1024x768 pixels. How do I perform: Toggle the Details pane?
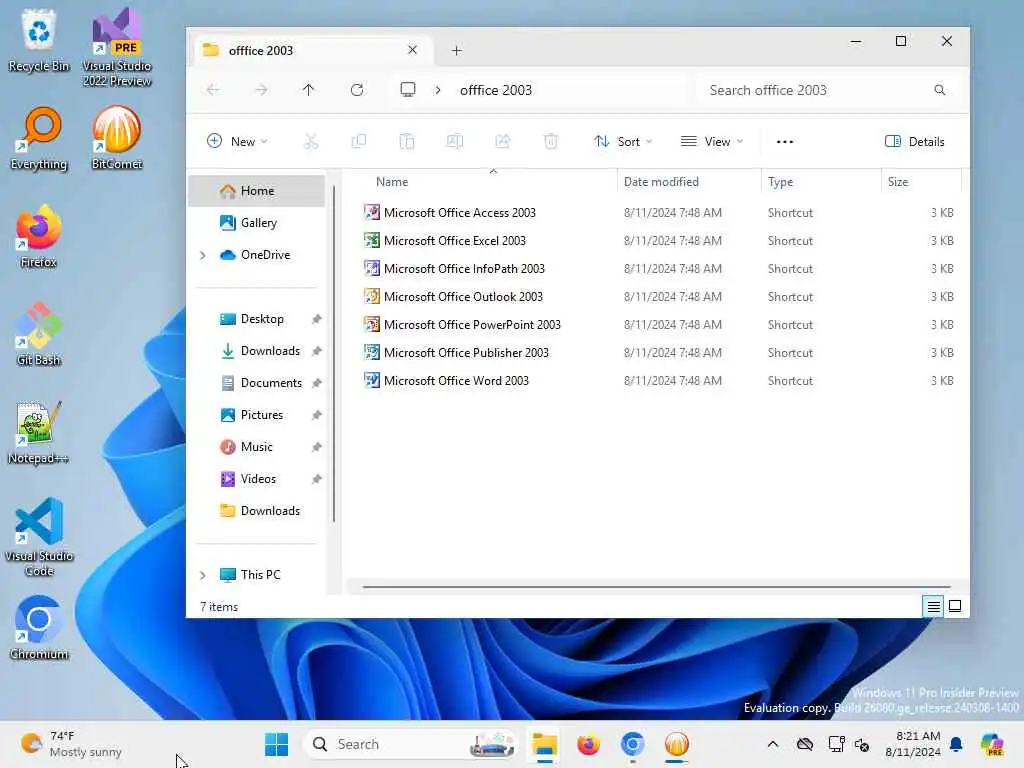(914, 142)
